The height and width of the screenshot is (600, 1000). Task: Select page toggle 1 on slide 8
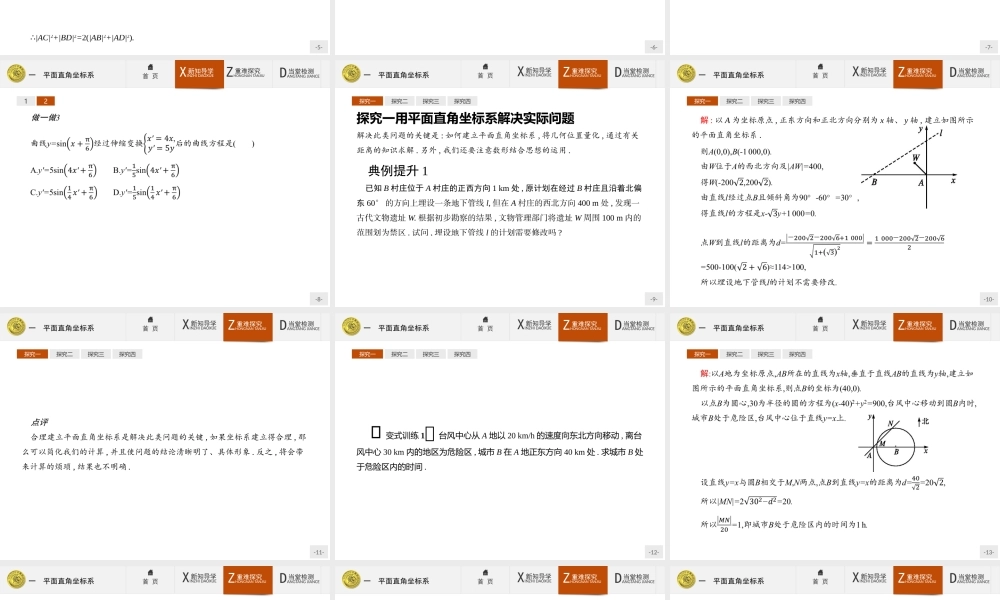pyautogui.click(x=25, y=100)
